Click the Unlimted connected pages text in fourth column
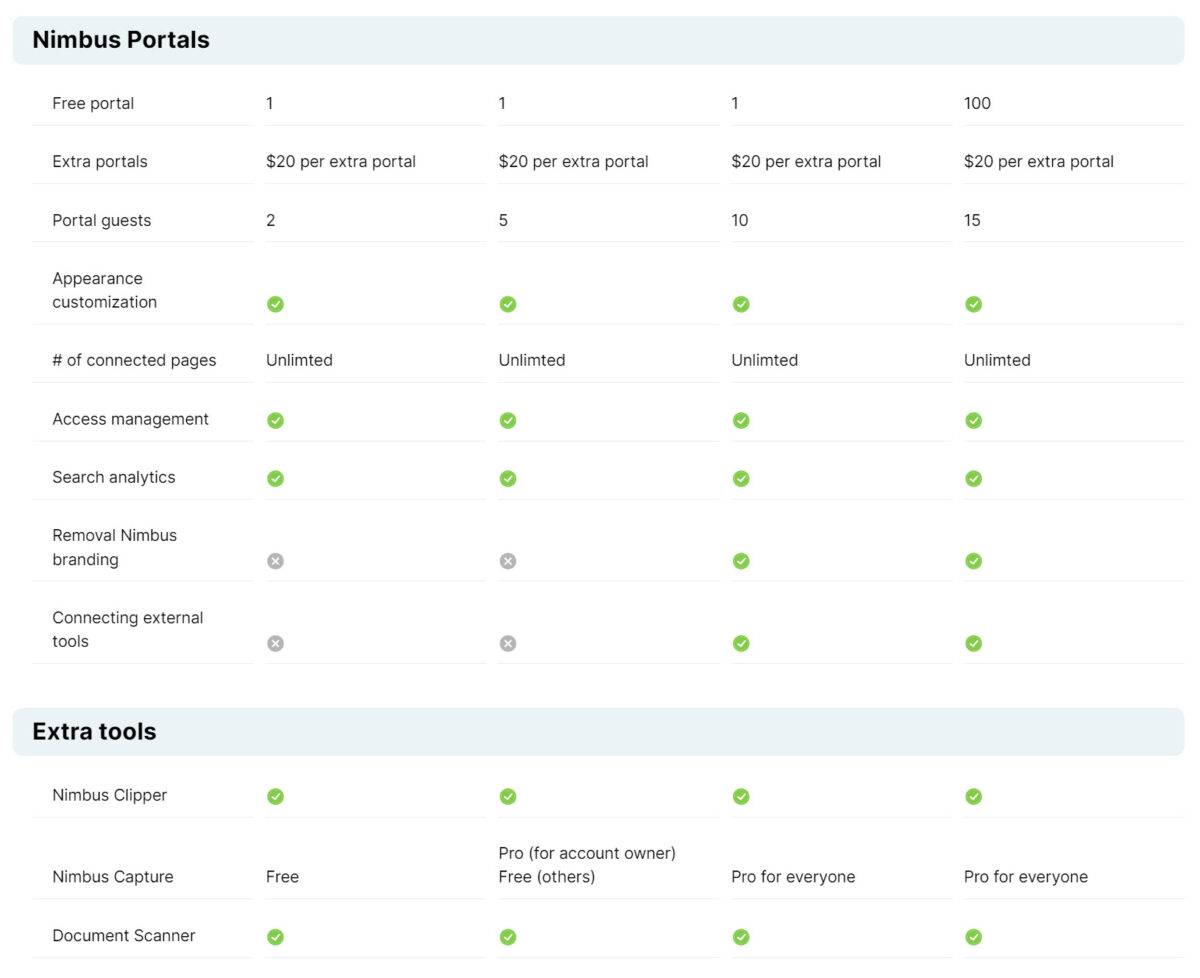Image resolution: width=1200 pixels, height=978 pixels. tap(997, 360)
